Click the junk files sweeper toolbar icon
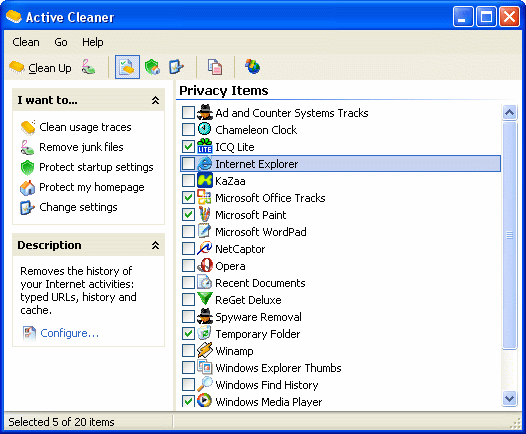 click(x=89, y=67)
